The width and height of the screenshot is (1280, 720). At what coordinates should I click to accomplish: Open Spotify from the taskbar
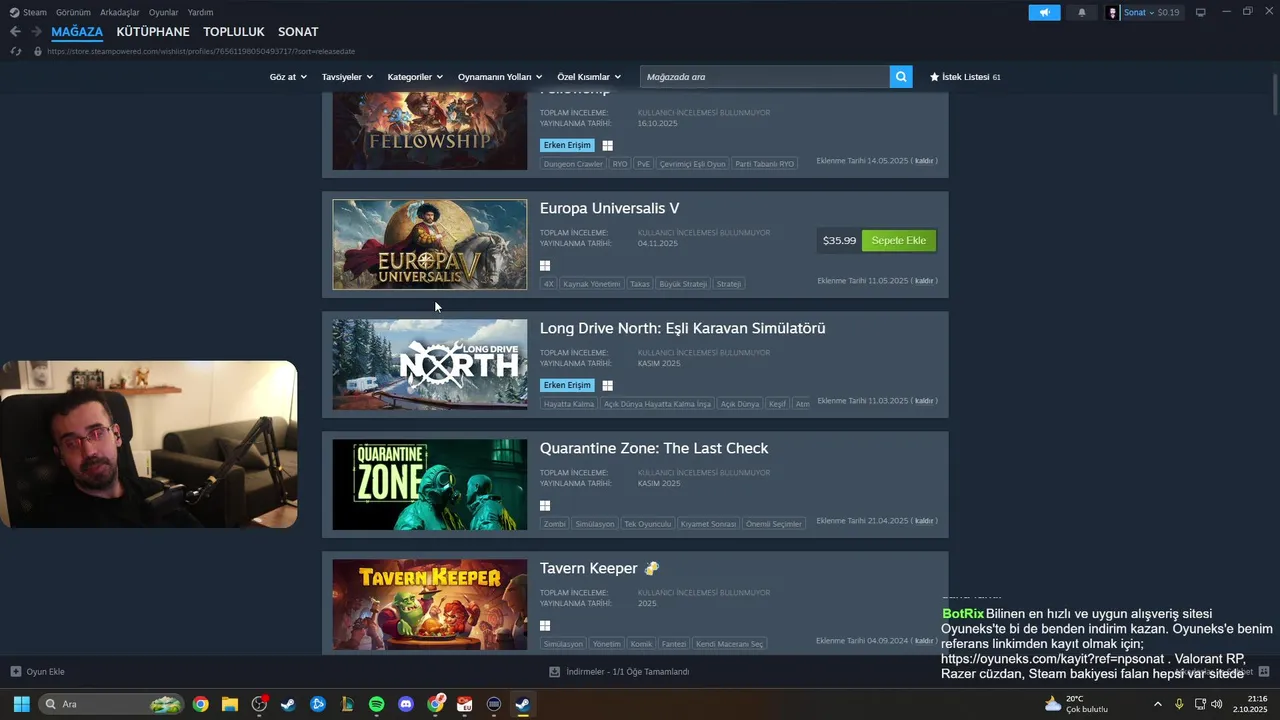(x=376, y=704)
